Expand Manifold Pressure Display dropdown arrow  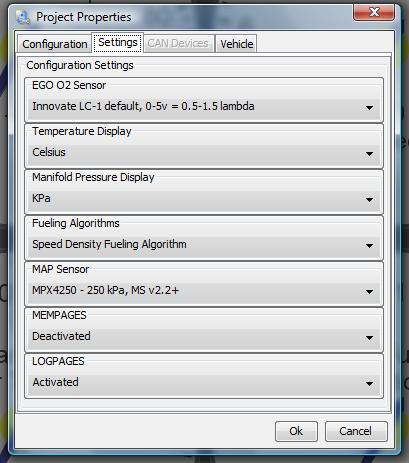click(369, 200)
